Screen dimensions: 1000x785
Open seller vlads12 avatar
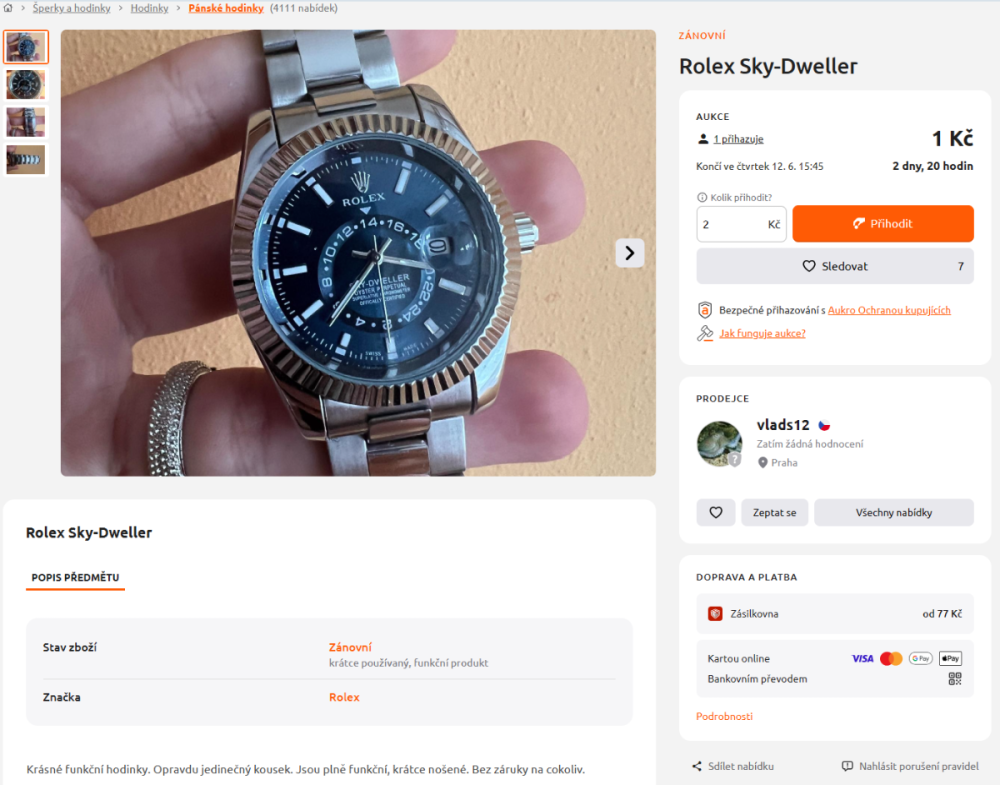tap(719, 444)
